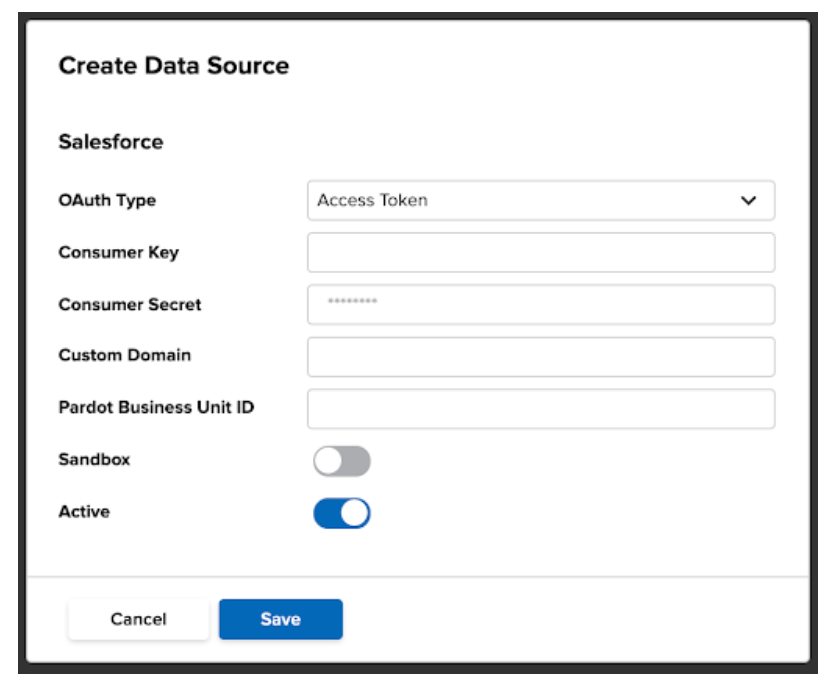Screen dimensions: 828x686
Task: Click the Active label text
Action: [84, 511]
